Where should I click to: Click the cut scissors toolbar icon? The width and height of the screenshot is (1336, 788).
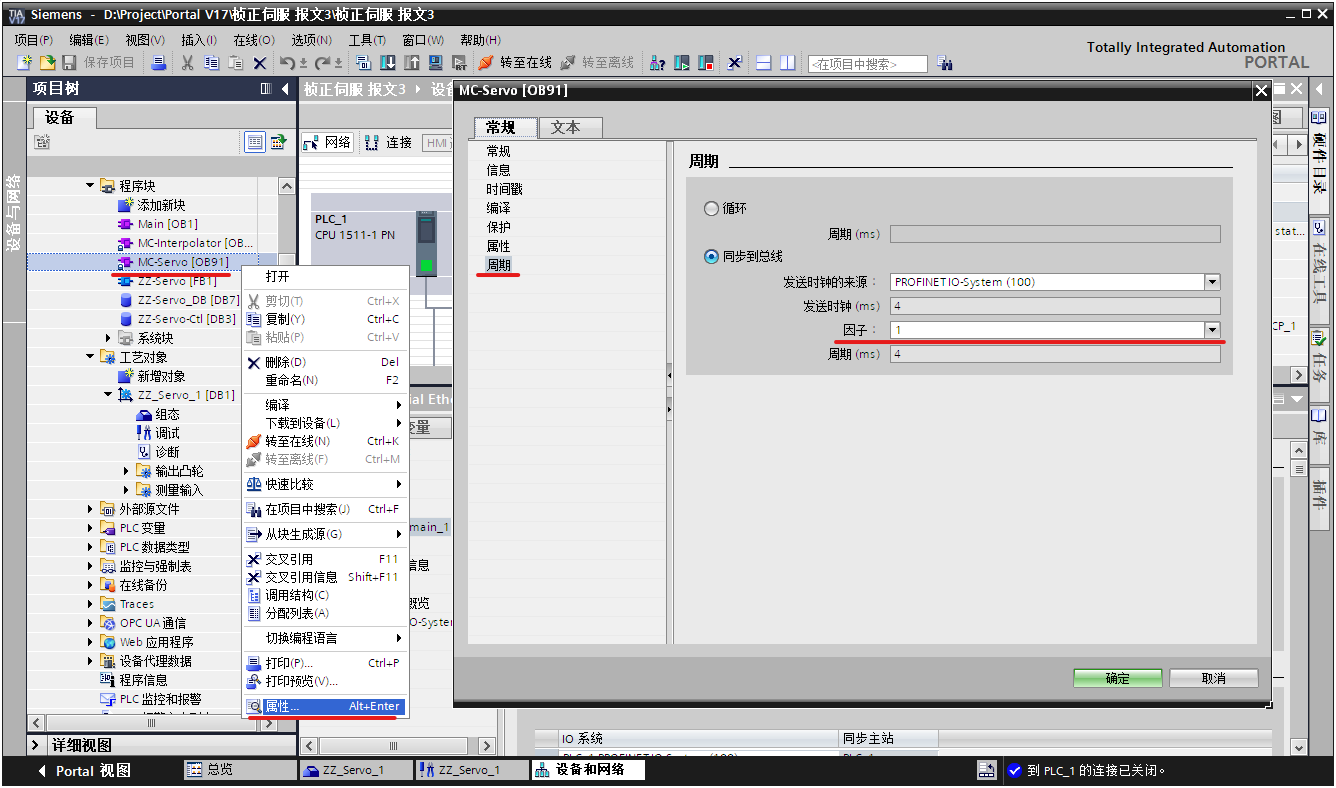pyautogui.click(x=187, y=62)
